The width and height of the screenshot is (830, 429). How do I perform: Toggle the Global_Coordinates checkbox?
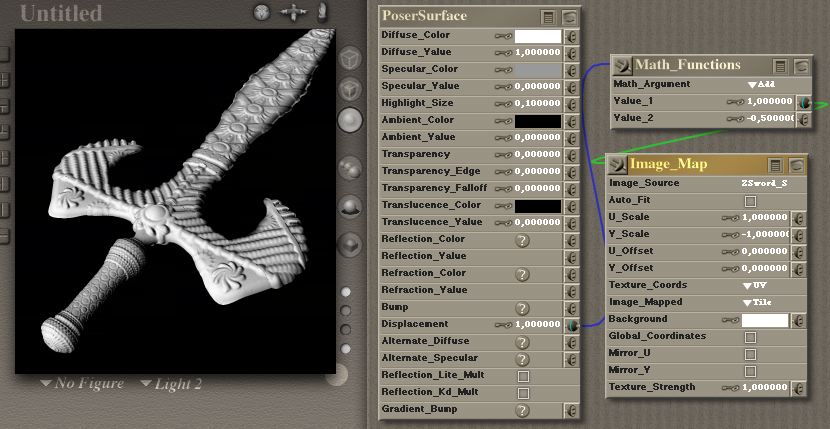pyautogui.click(x=750, y=337)
